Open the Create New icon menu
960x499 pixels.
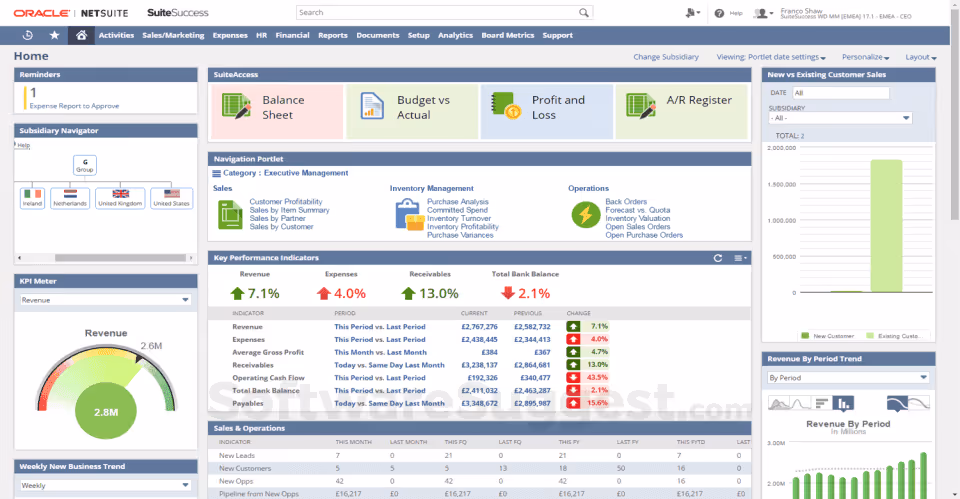coord(692,13)
